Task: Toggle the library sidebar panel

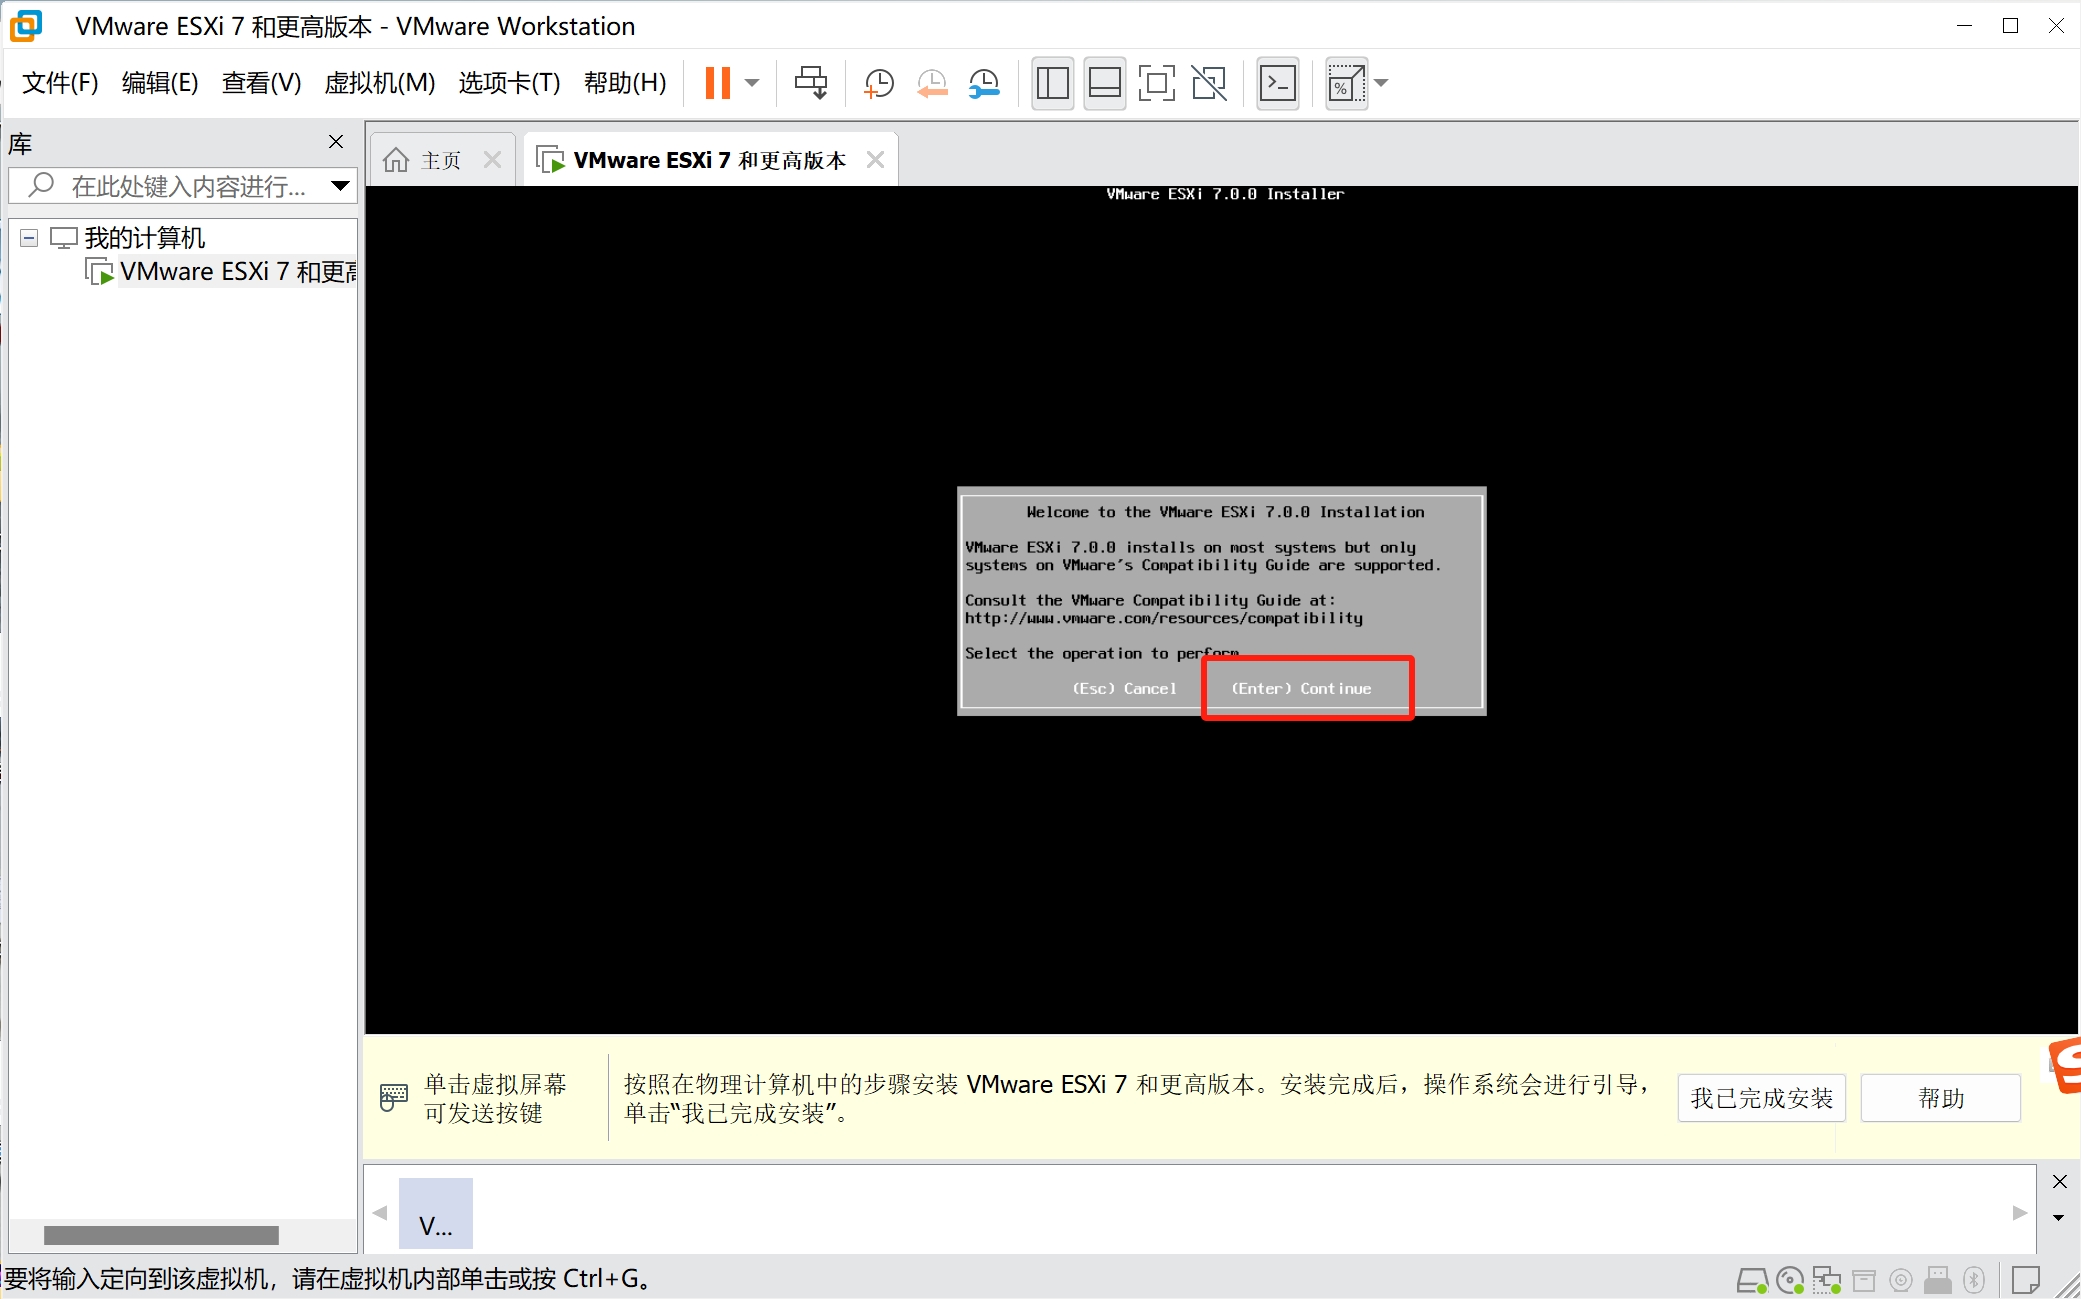Action: (1052, 83)
